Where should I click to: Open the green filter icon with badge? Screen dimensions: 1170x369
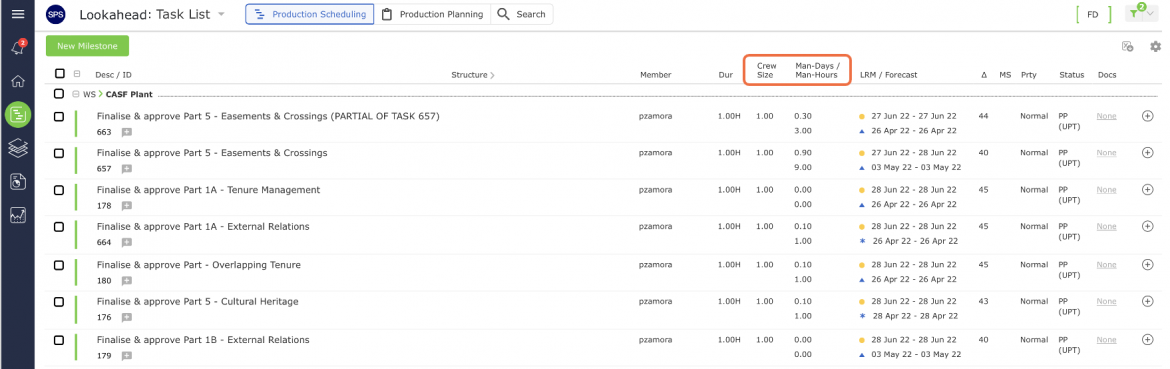pos(1134,13)
